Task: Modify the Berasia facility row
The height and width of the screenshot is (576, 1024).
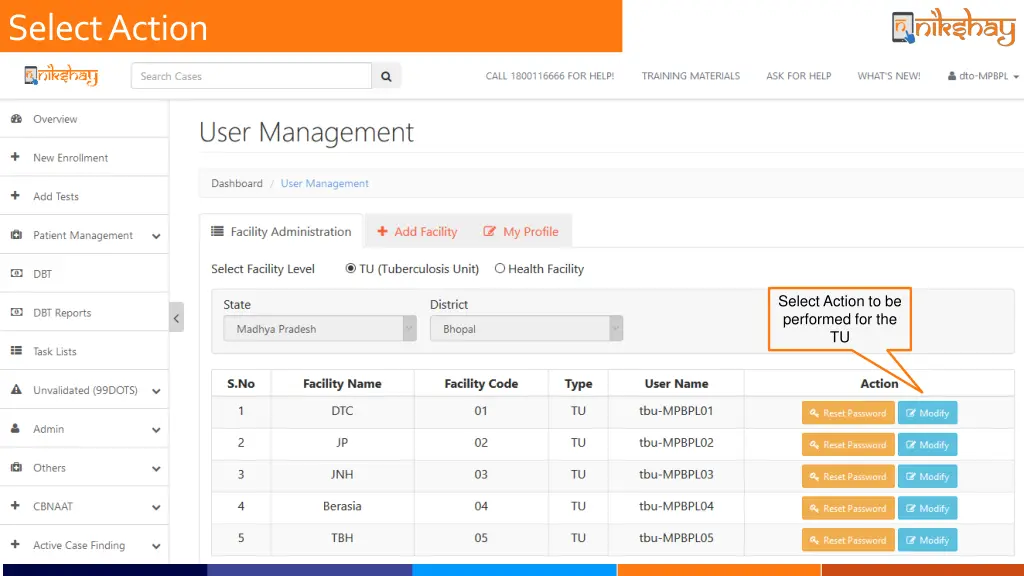Action: (x=927, y=508)
